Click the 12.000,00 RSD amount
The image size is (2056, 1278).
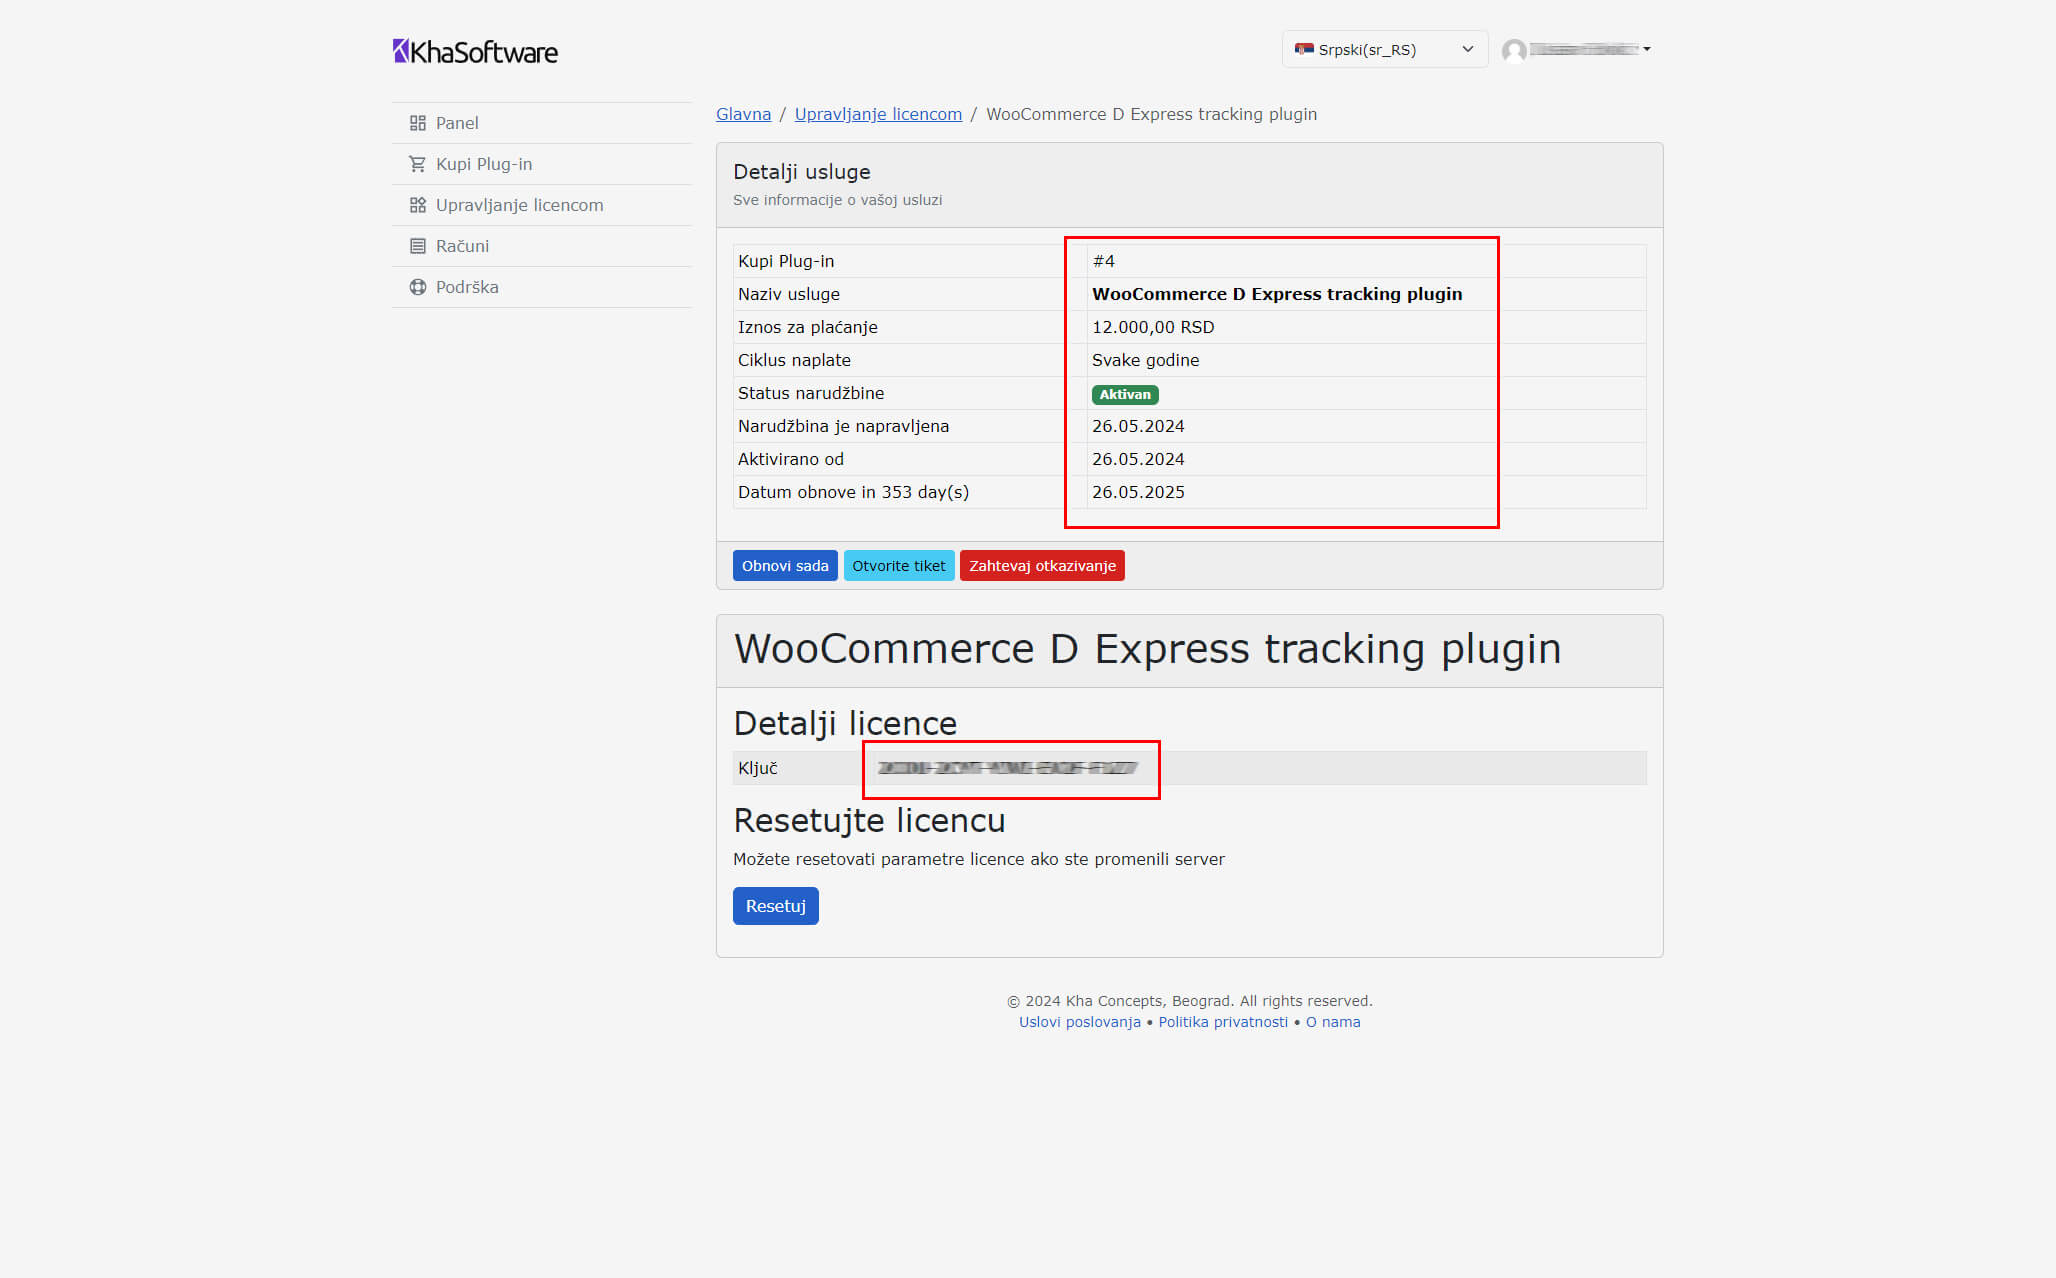click(x=1153, y=327)
